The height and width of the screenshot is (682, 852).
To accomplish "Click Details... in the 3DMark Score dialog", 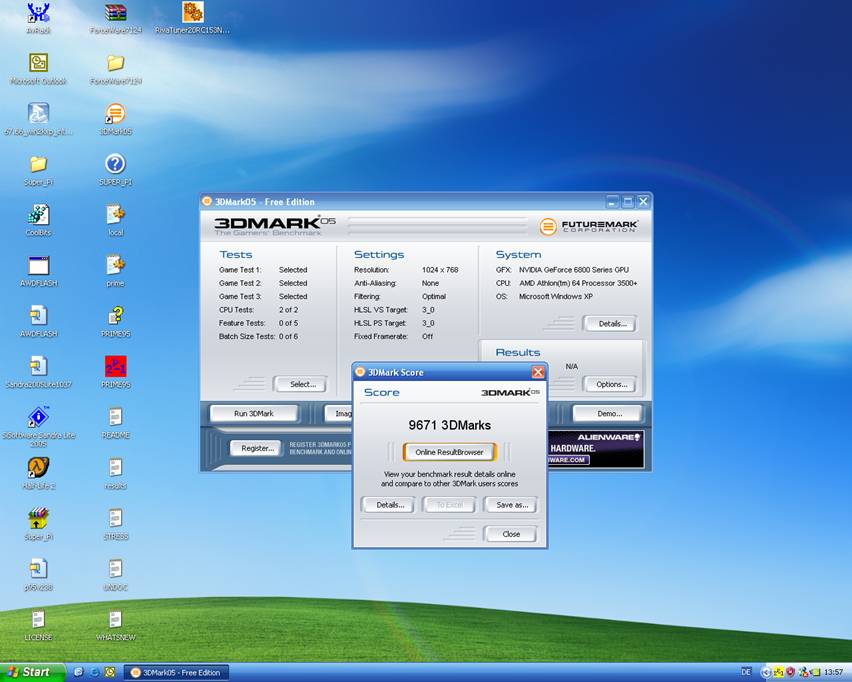I will tap(390, 505).
